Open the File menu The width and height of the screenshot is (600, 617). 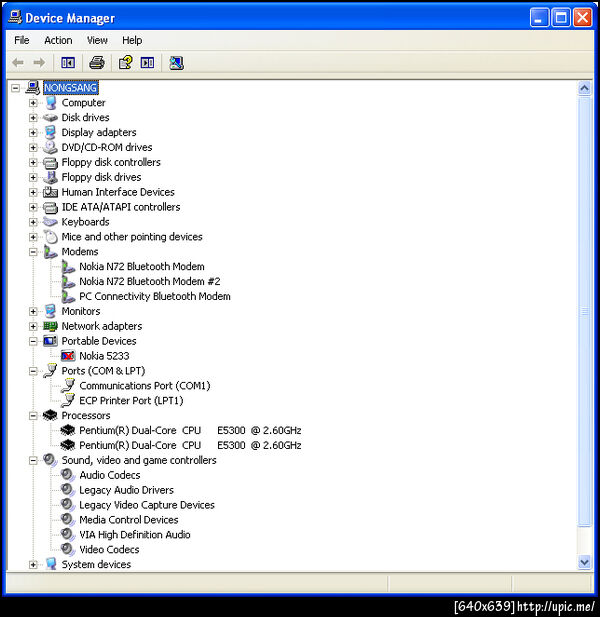[x=22, y=40]
